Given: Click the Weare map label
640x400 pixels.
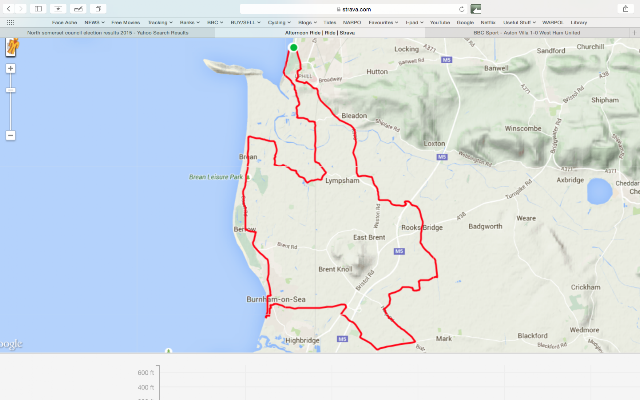Looking at the screenshot, I should [x=526, y=218].
